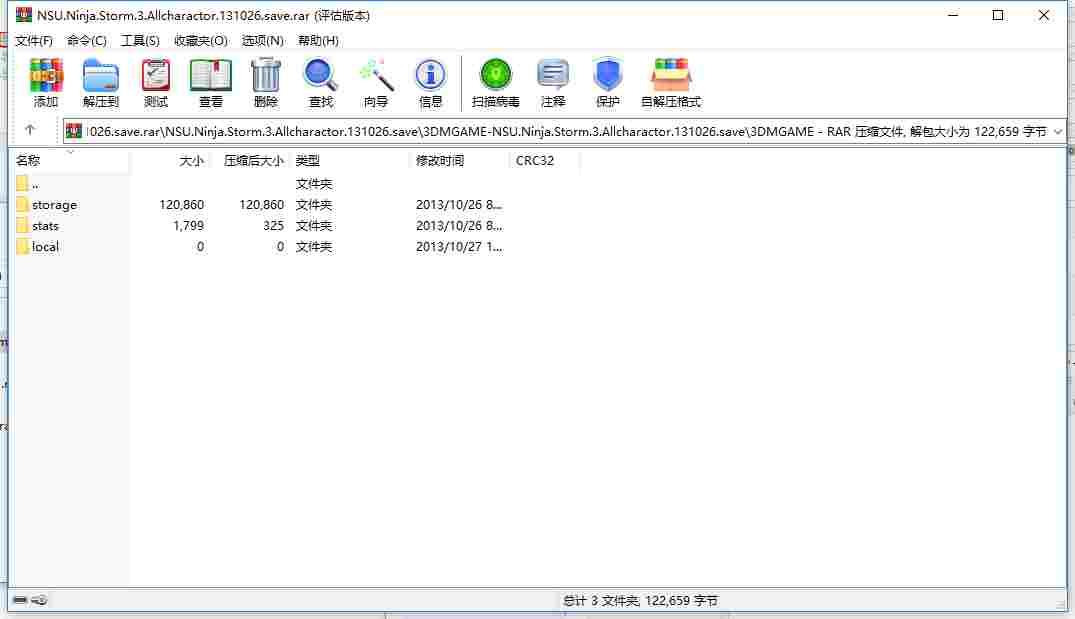Click the Find (查找) magnifier icon
The width and height of the screenshot is (1075, 619).
click(320, 75)
